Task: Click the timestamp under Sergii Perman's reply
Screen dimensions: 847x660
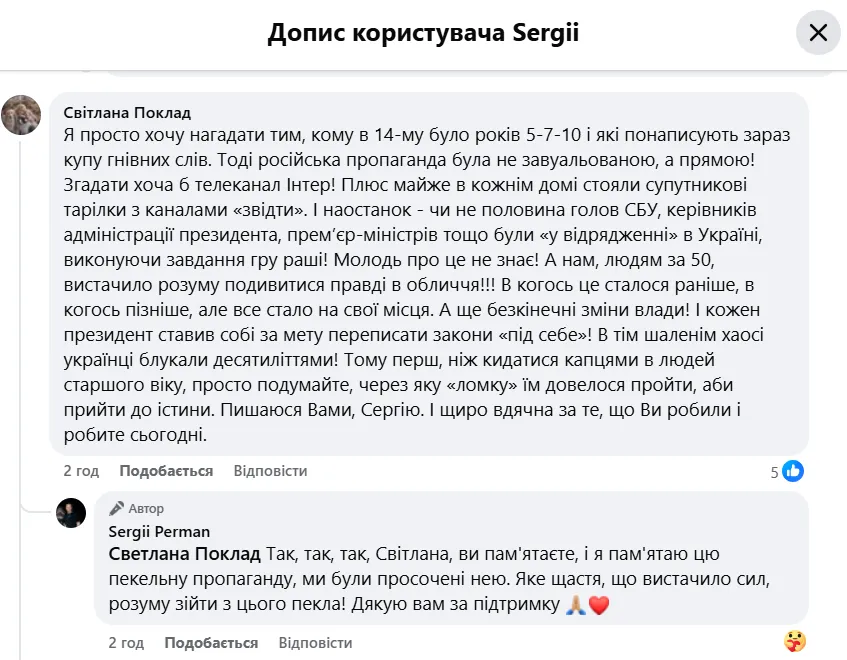Action: 126,643
